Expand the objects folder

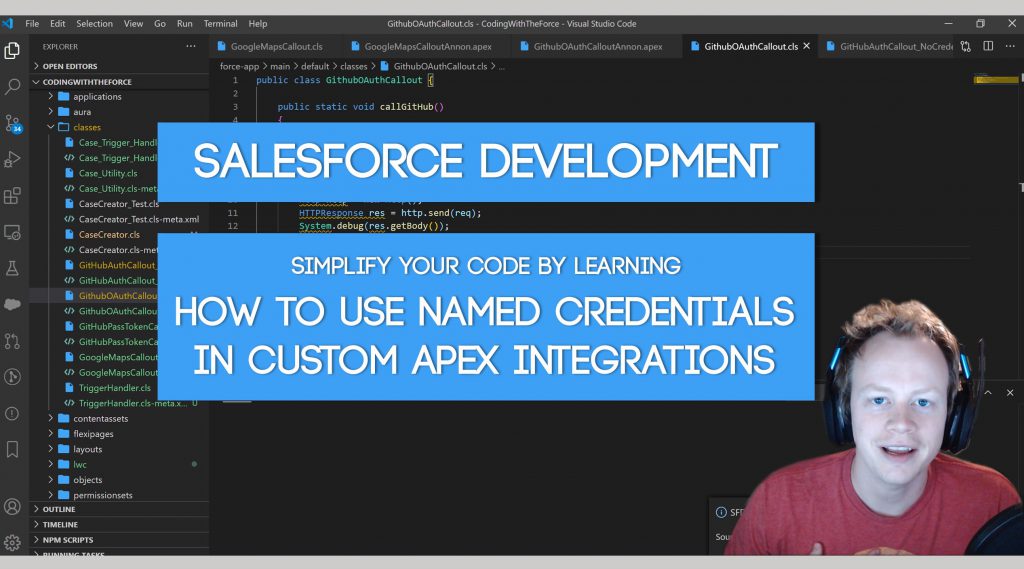coord(88,480)
